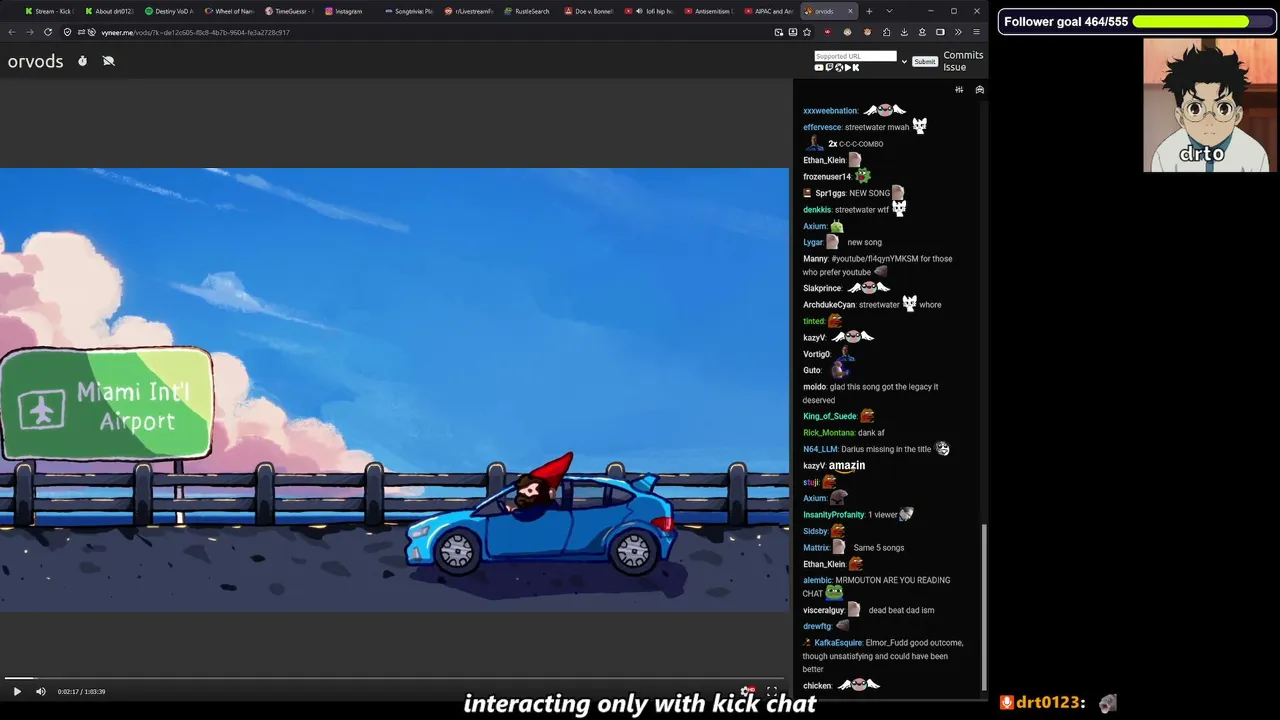
Task: Click the stopwatch icon beside orvods
Action: click(x=82, y=61)
